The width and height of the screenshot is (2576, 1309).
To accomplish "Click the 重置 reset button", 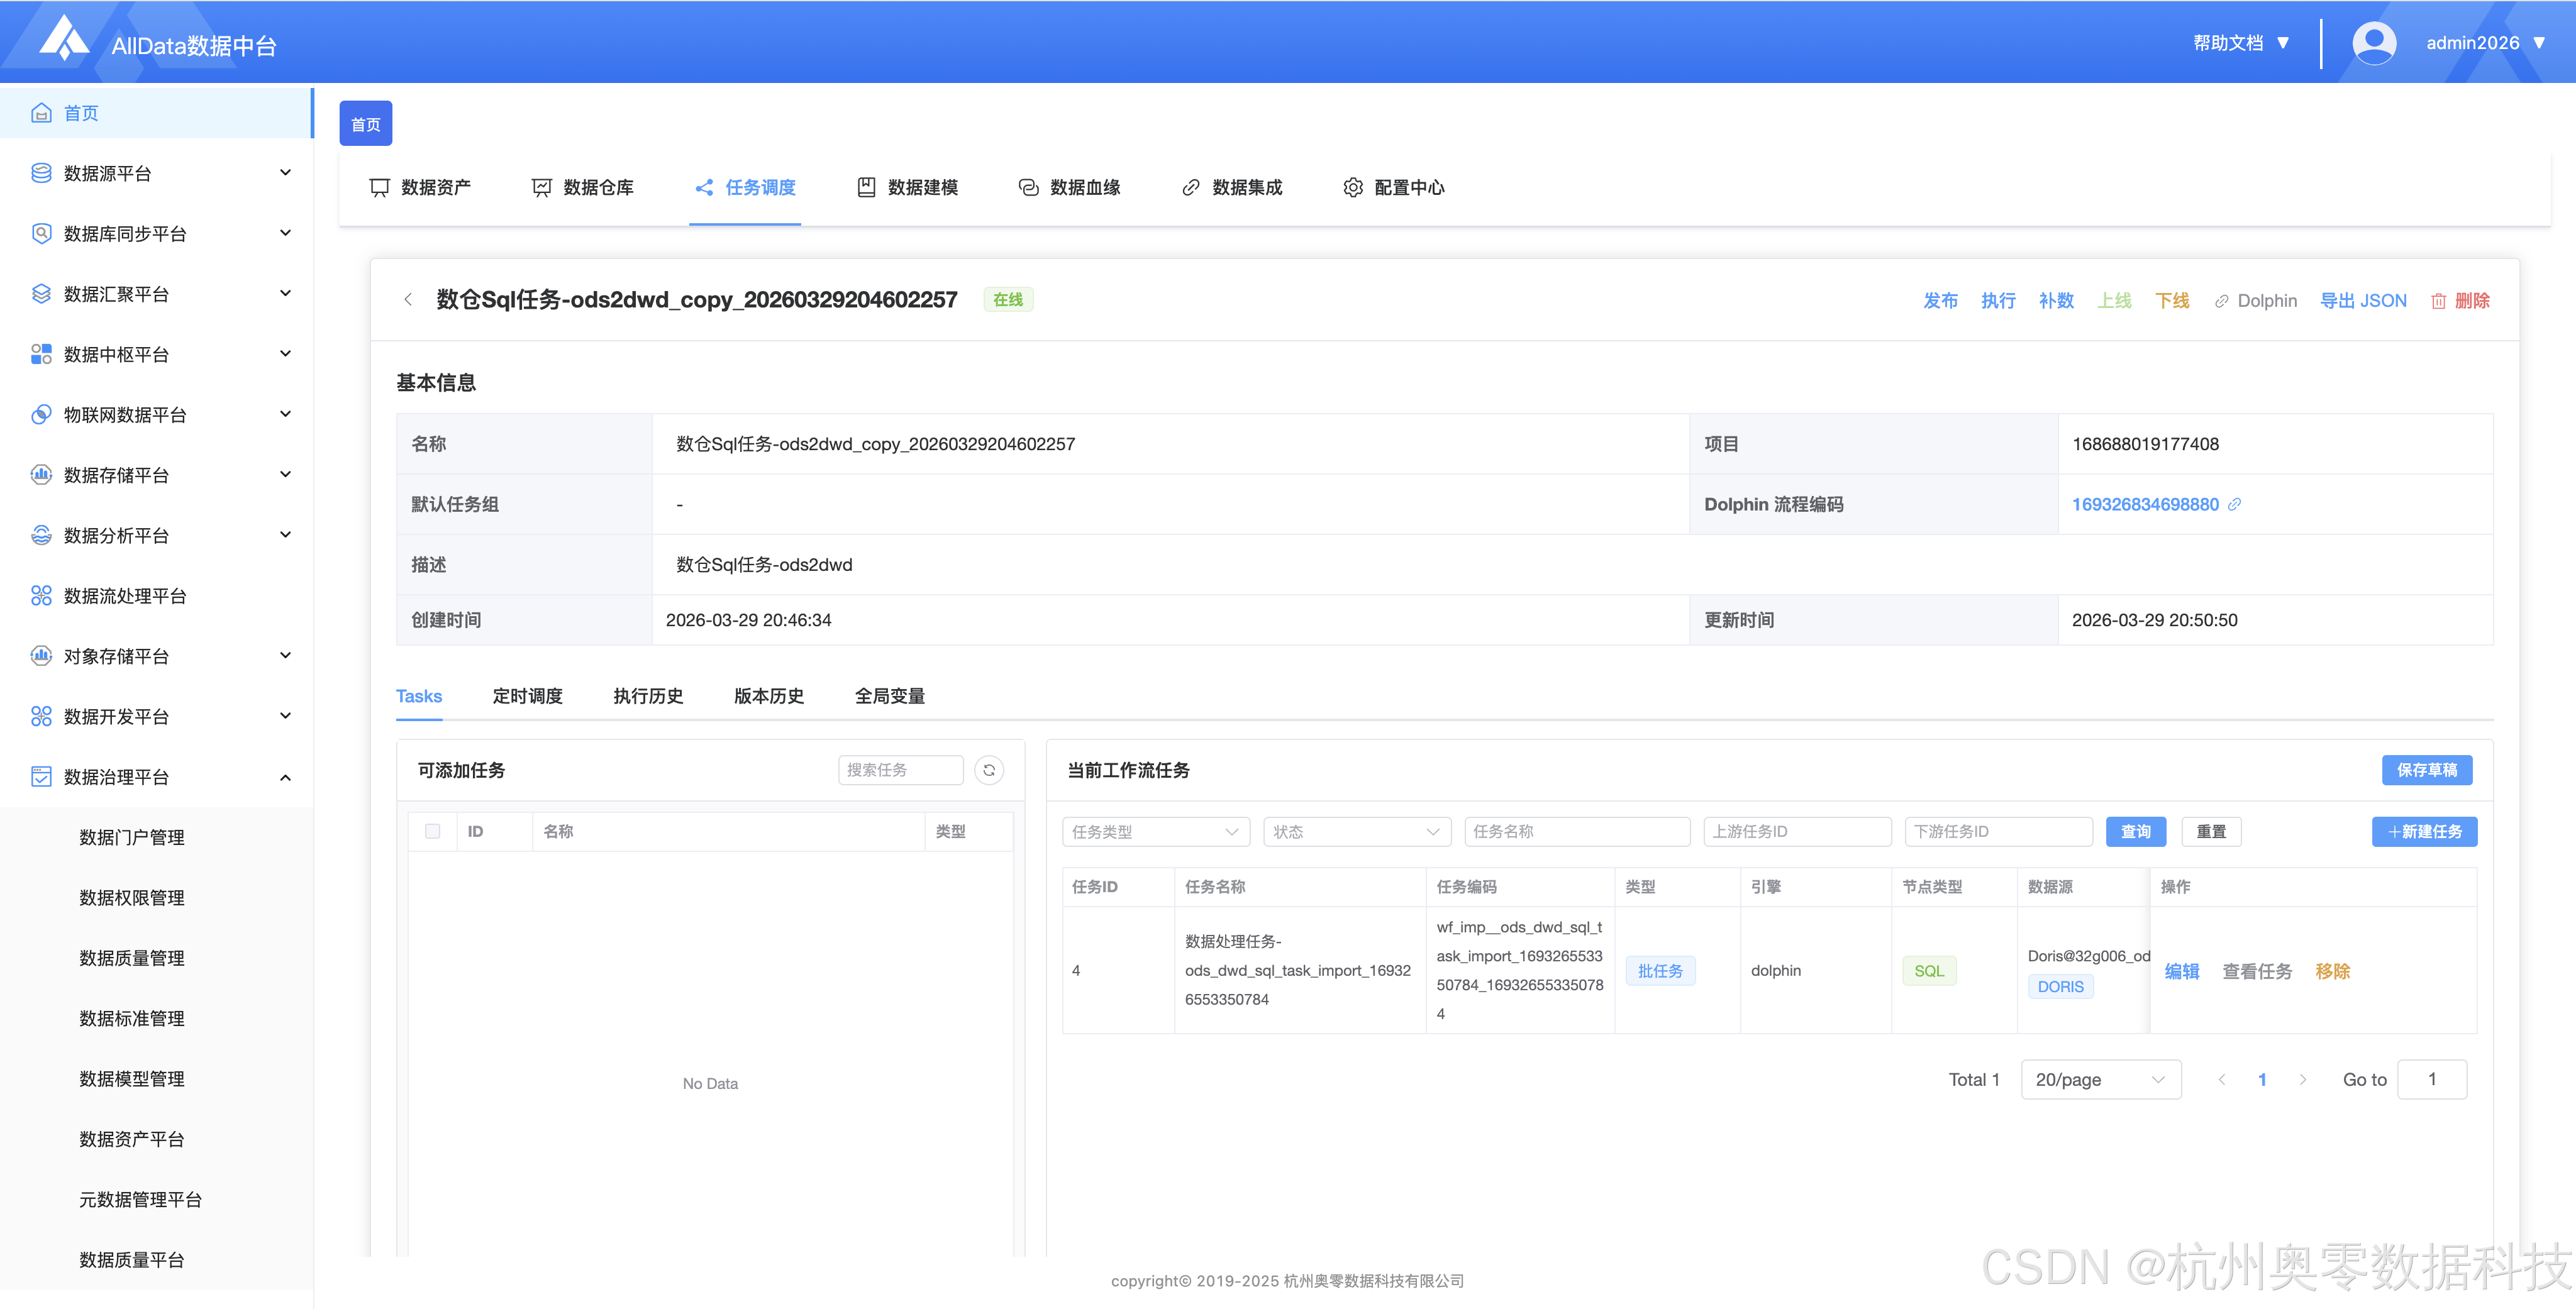I will click(2211, 832).
